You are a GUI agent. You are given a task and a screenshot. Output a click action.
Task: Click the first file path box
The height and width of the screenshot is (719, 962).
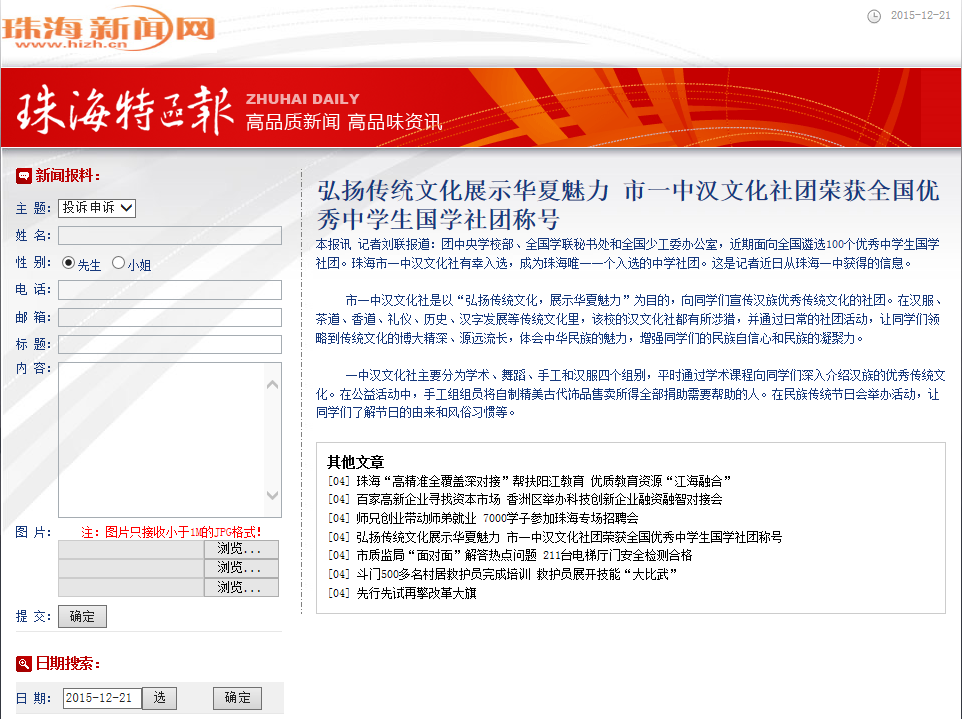pyautogui.click(x=131, y=549)
